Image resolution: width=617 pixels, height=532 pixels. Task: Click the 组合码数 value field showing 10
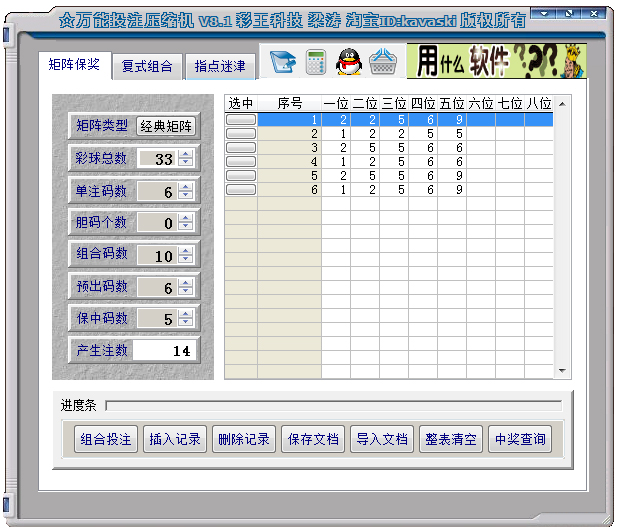158,255
